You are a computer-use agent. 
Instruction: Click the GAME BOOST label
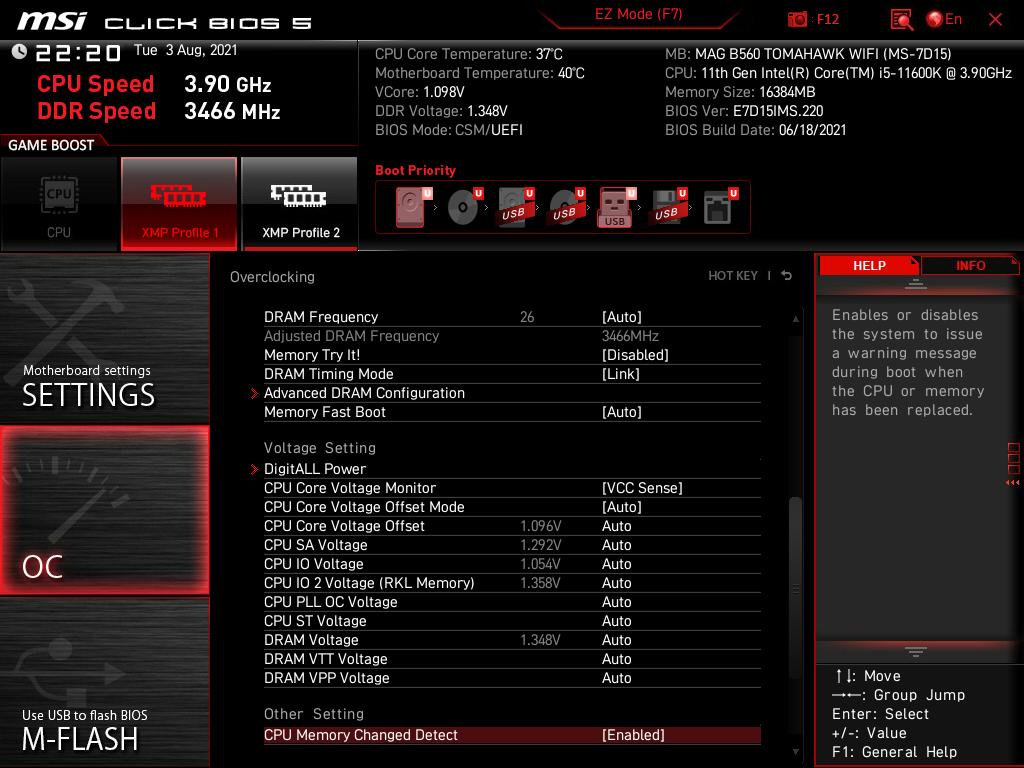click(51, 145)
